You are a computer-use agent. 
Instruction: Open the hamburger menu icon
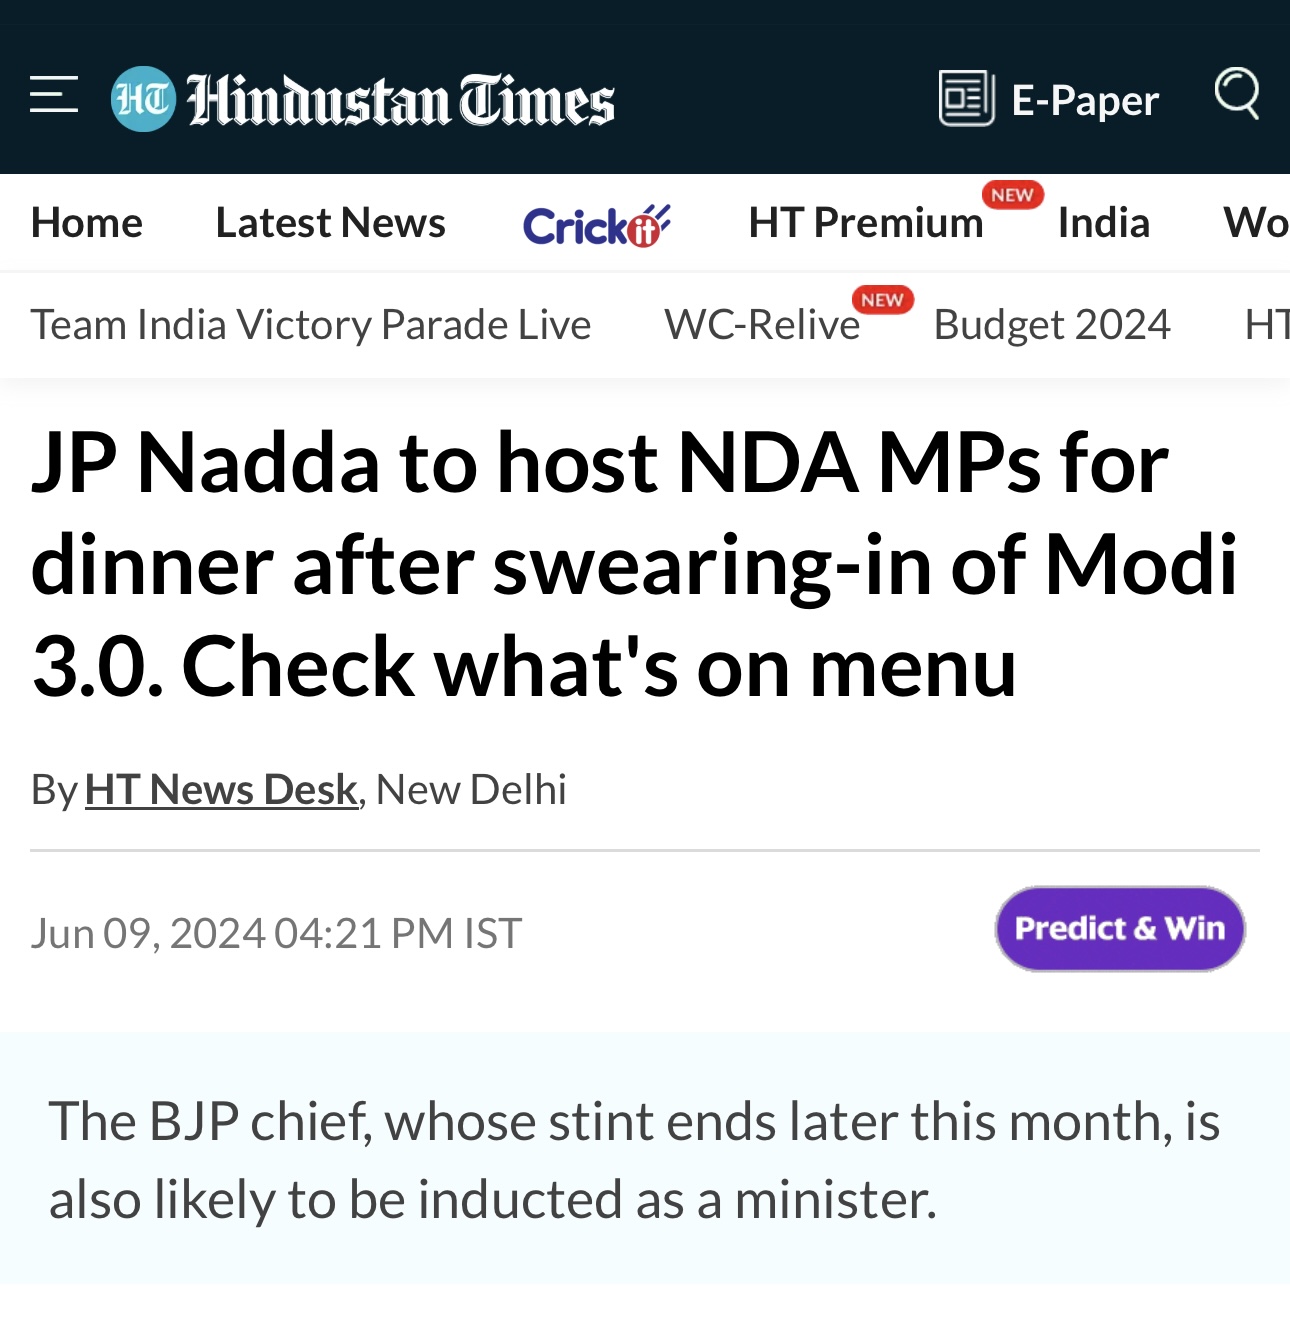click(x=54, y=94)
